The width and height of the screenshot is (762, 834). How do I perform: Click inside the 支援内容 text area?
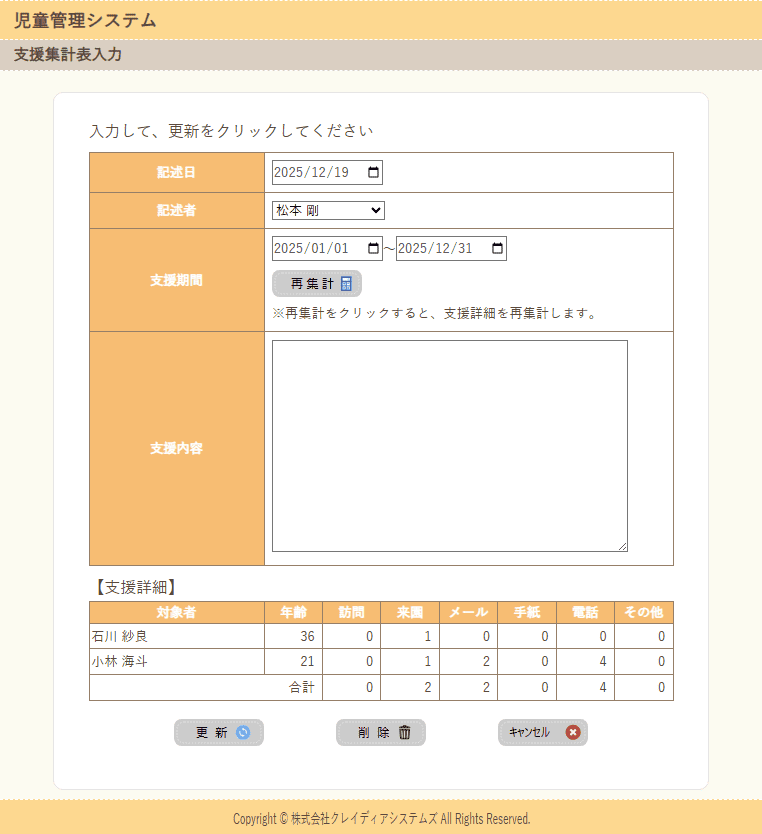pos(449,445)
